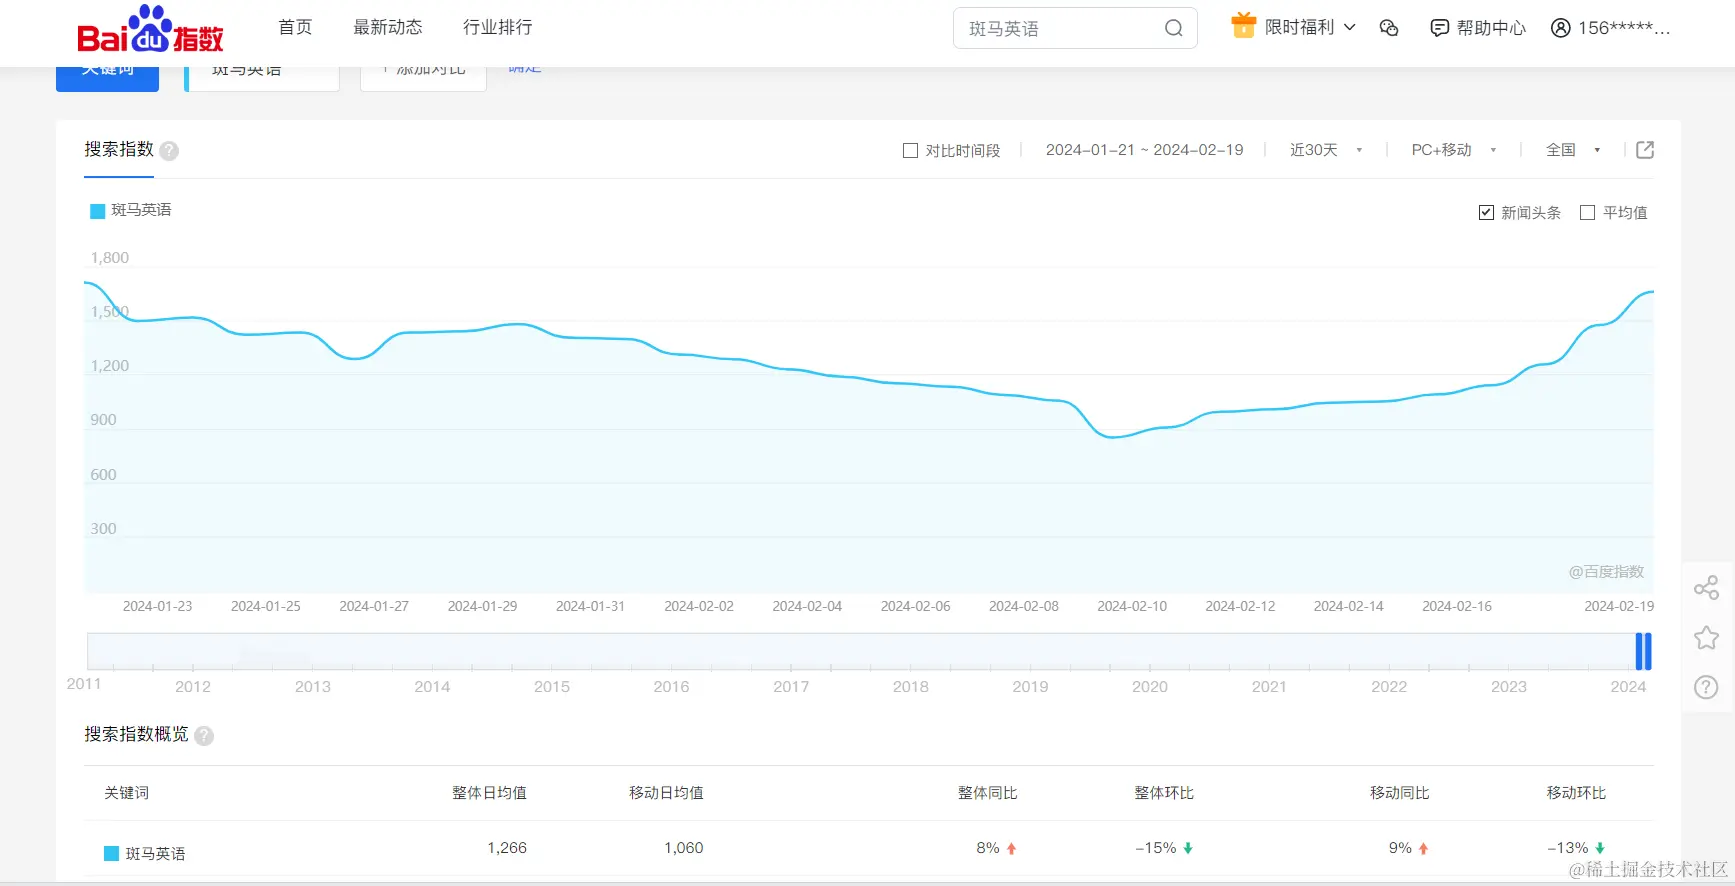Click blue square in 斑马英语 table row
The width and height of the screenshot is (1735, 886).
click(x=112, y=853)
